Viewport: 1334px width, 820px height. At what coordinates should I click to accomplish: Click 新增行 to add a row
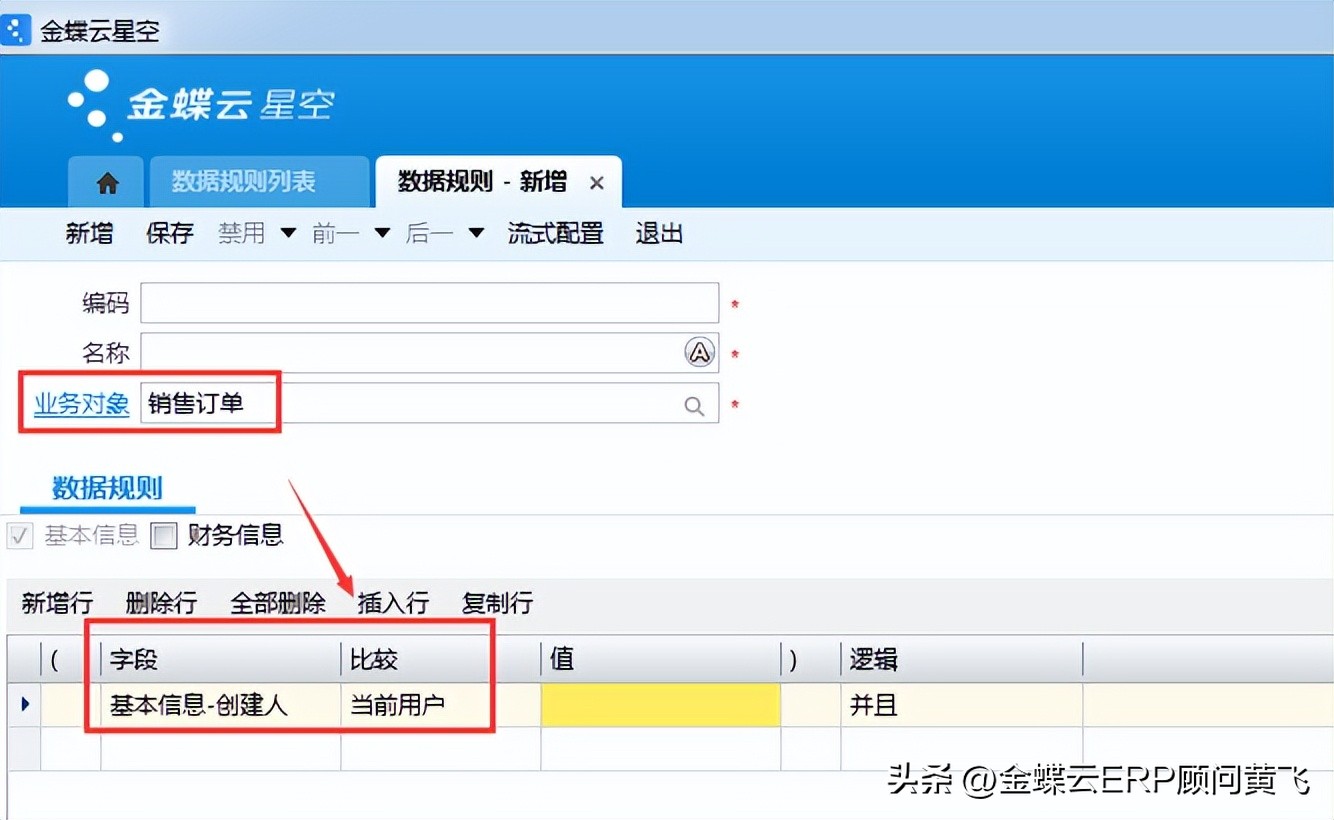click(57, 603)
